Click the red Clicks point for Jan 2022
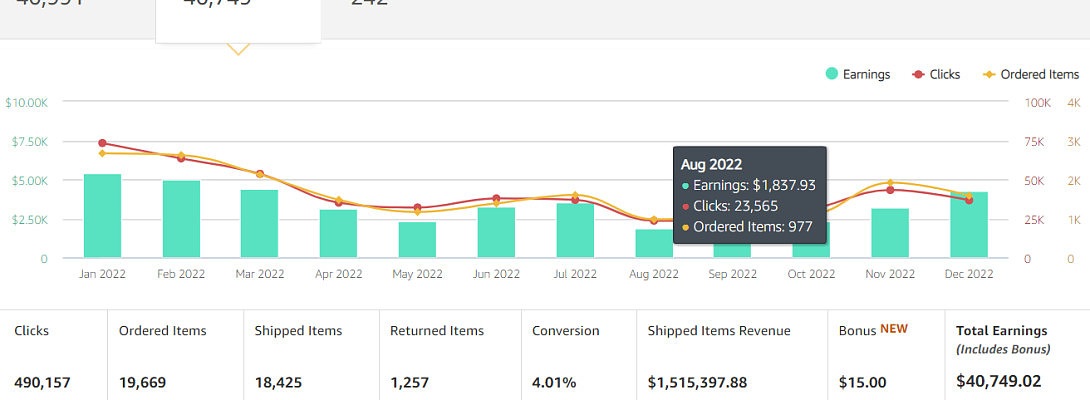 [x=102, y=143]
